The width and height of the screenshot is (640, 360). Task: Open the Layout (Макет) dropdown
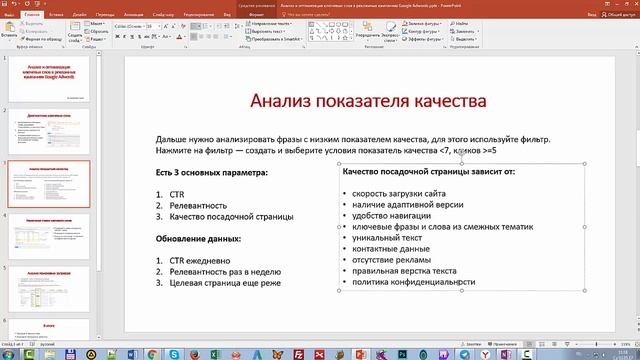tap(96, 24)
